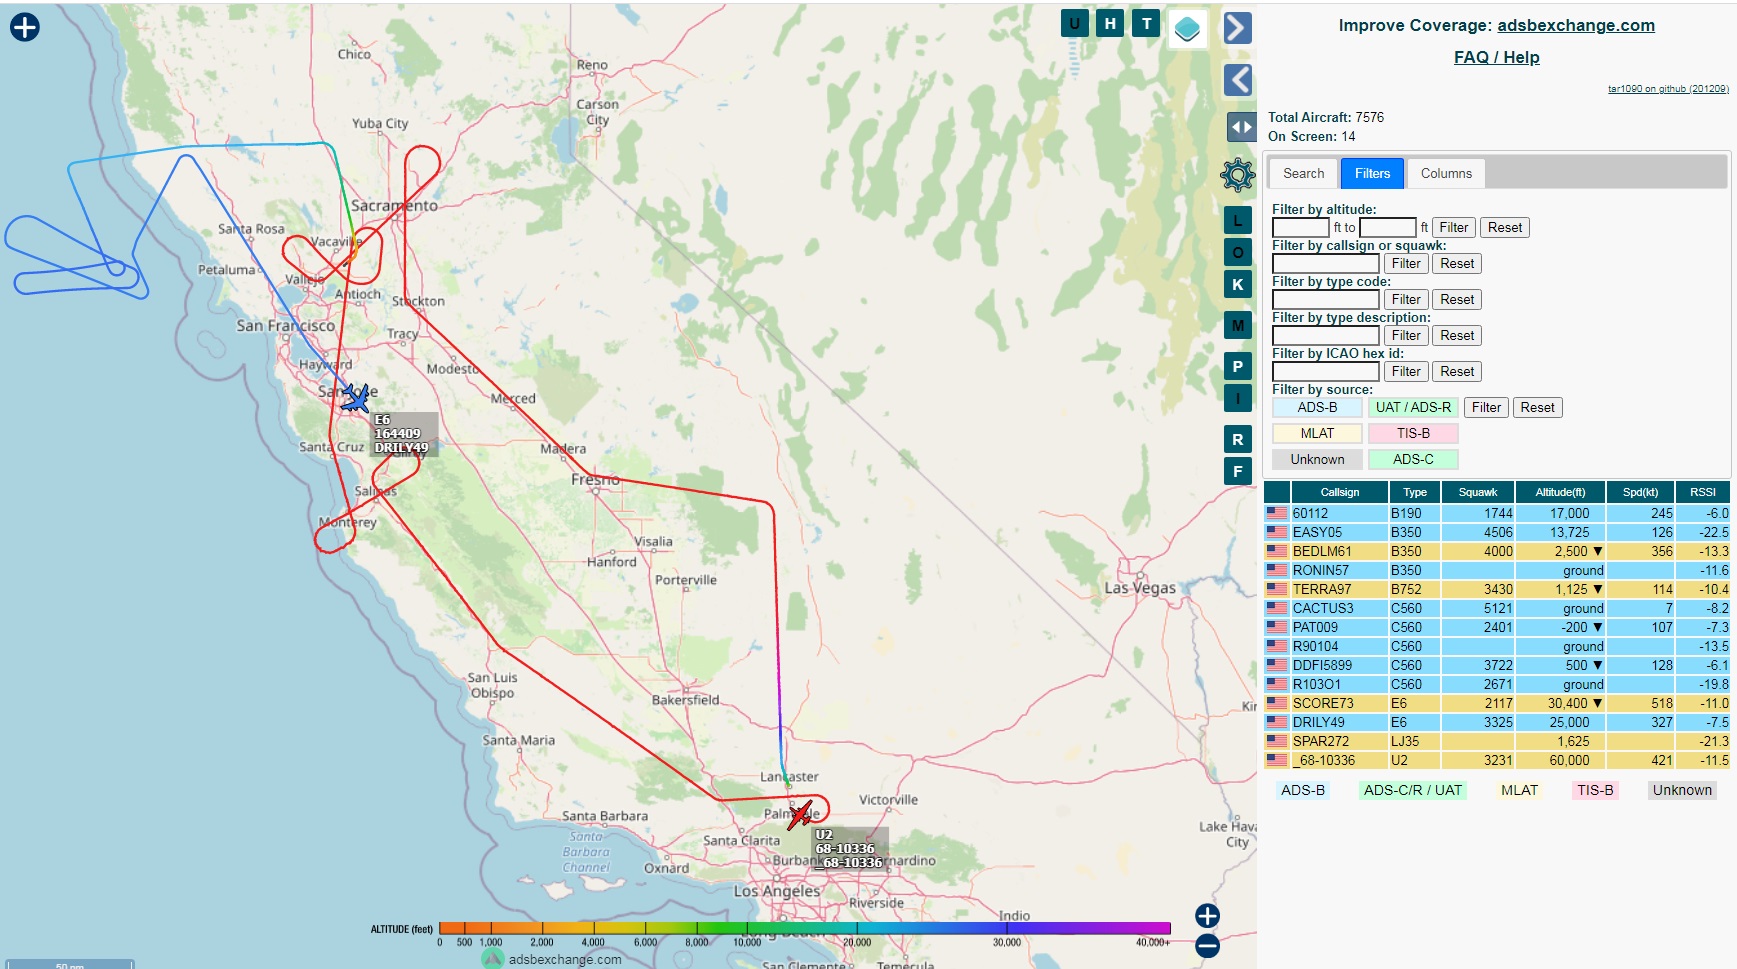Click the plus icon in the map's top-left corner

25,27
